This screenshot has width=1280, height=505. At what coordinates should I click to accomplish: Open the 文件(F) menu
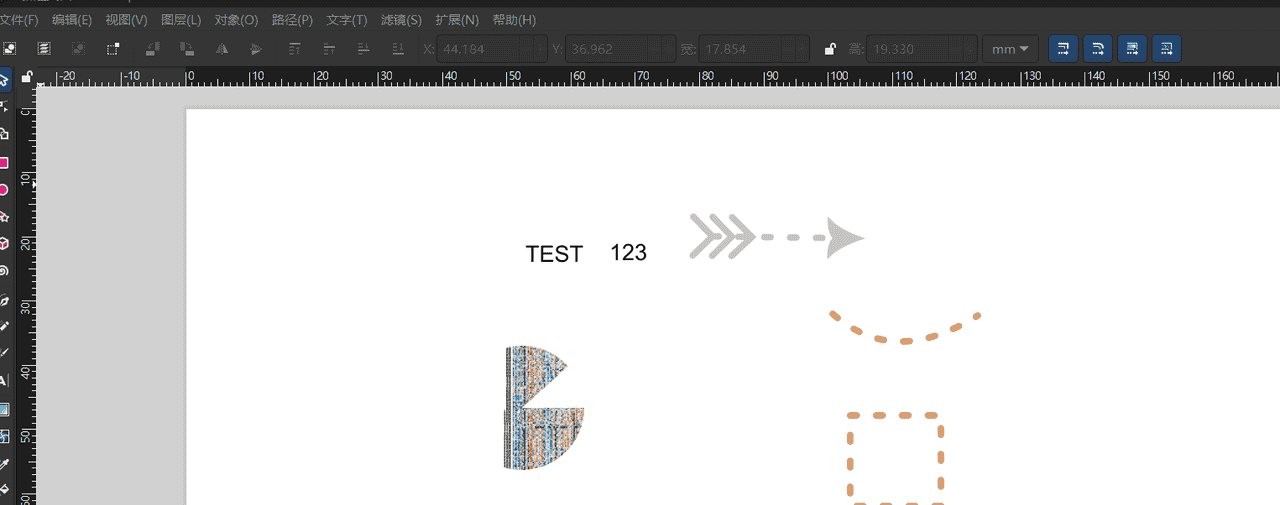(19, 20)
